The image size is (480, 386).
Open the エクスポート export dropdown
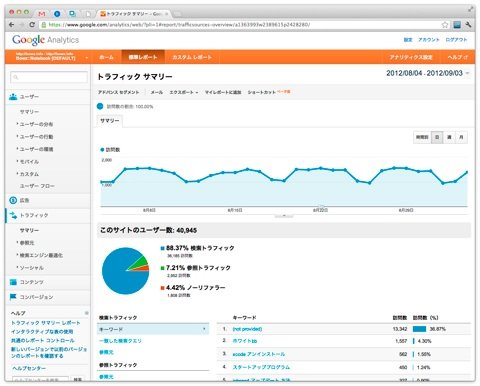[x=184, y=92]
